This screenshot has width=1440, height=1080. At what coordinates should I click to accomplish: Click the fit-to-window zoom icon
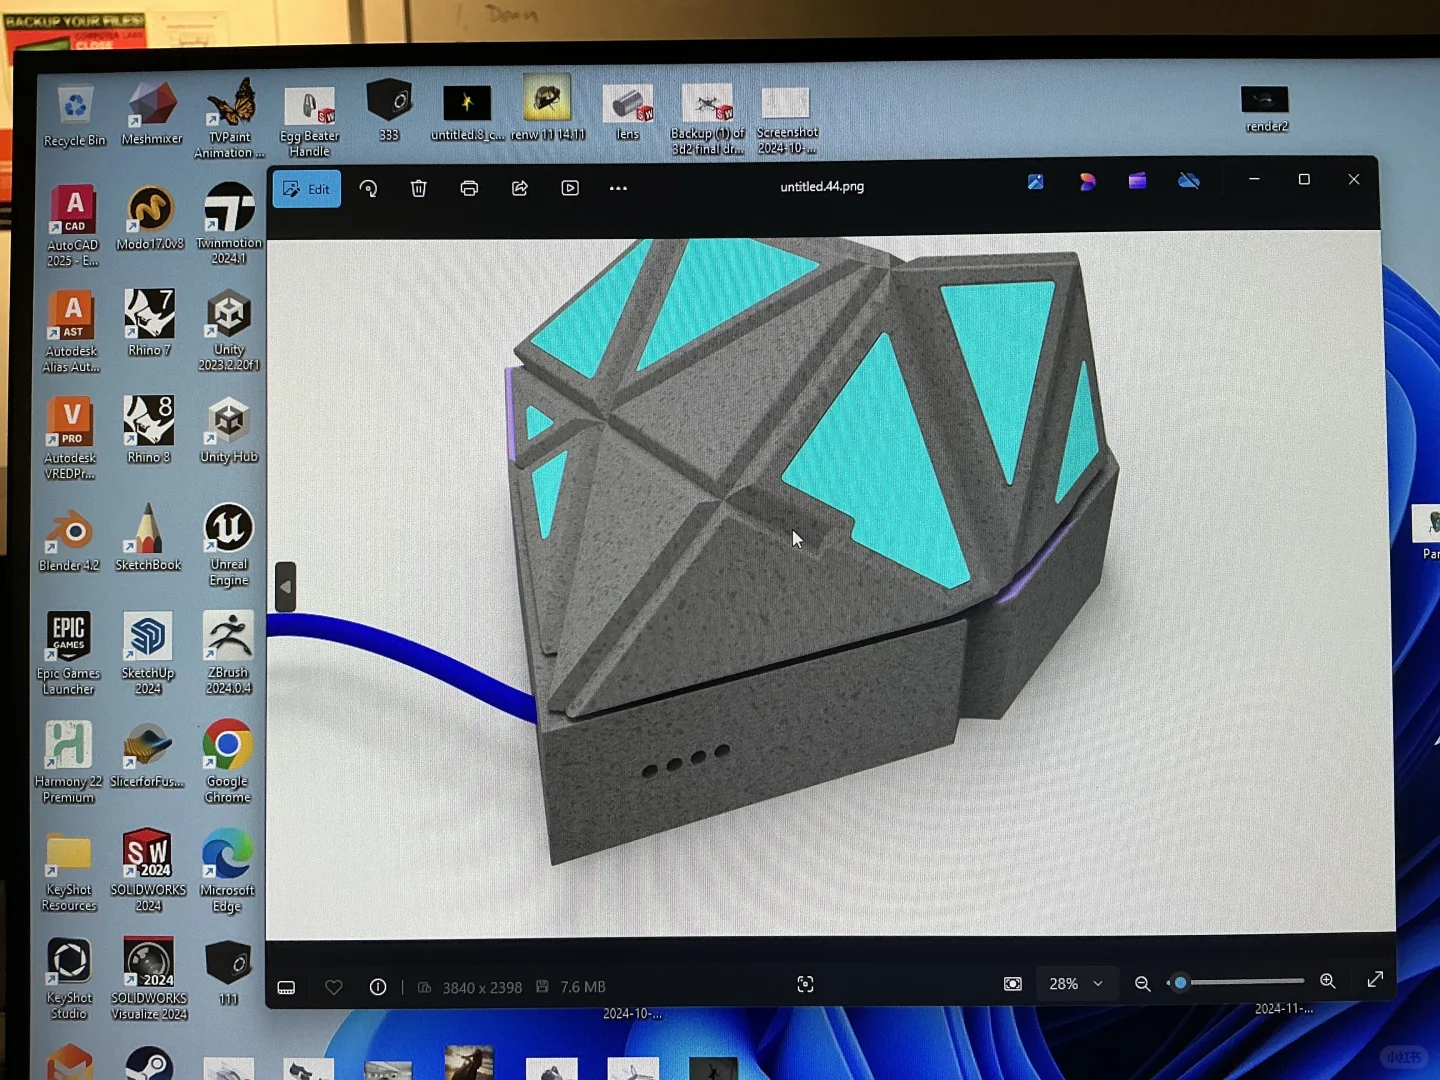[1013, 984]
